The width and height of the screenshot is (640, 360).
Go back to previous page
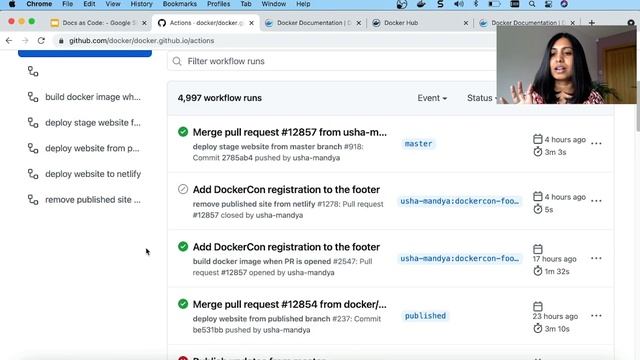9,40
